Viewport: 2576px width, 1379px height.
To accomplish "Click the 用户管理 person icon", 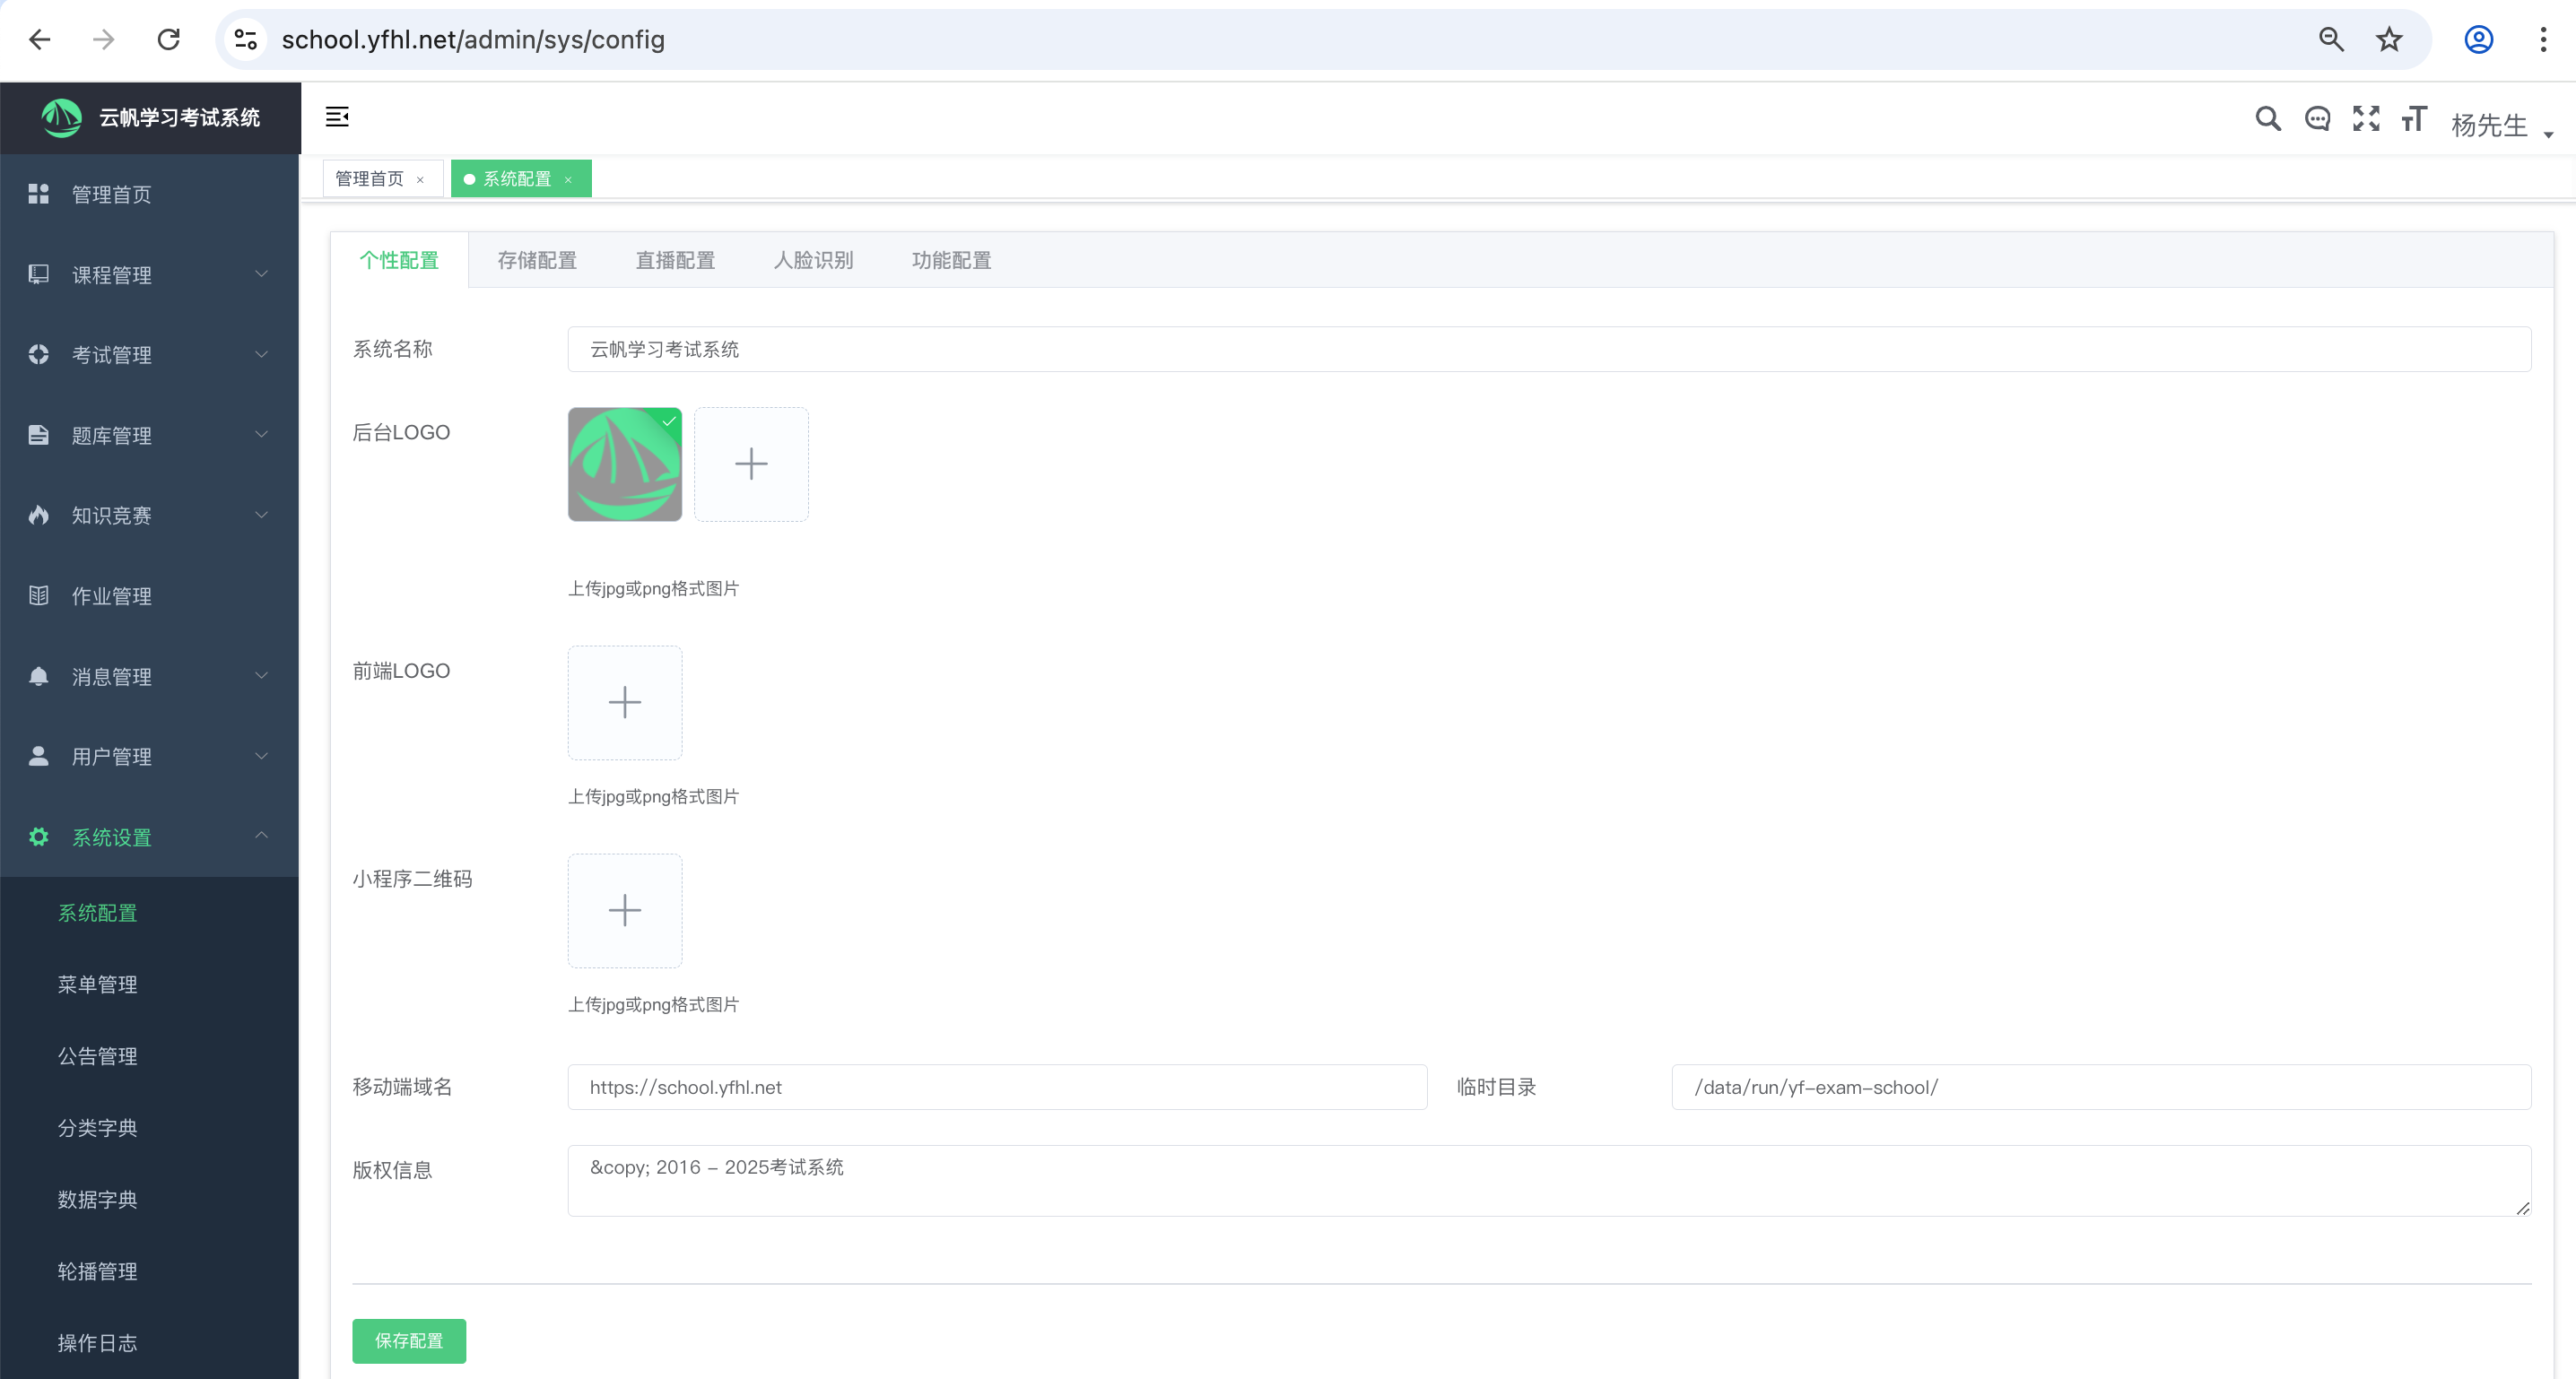I will [x=38, y=756].
